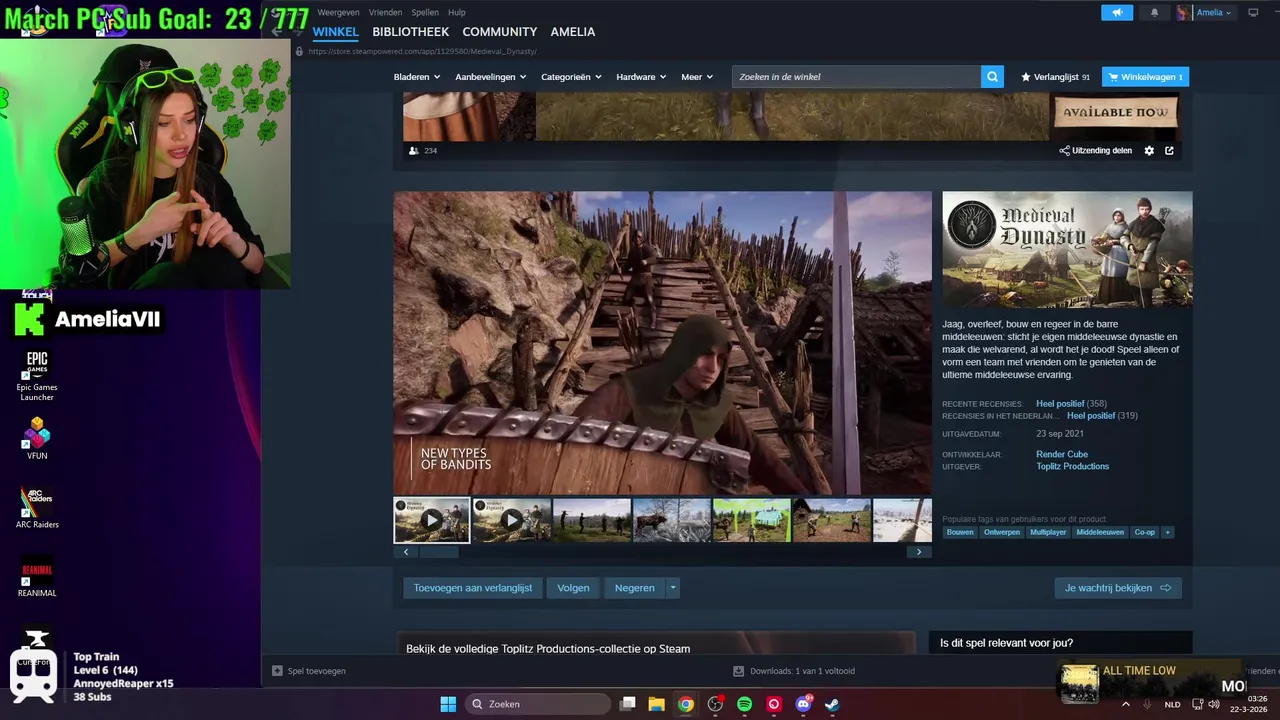Click the Verlanglijst wishlist star link
Image resolution: width=1280 pixels, height=720 pixels.
point(1055,77)
